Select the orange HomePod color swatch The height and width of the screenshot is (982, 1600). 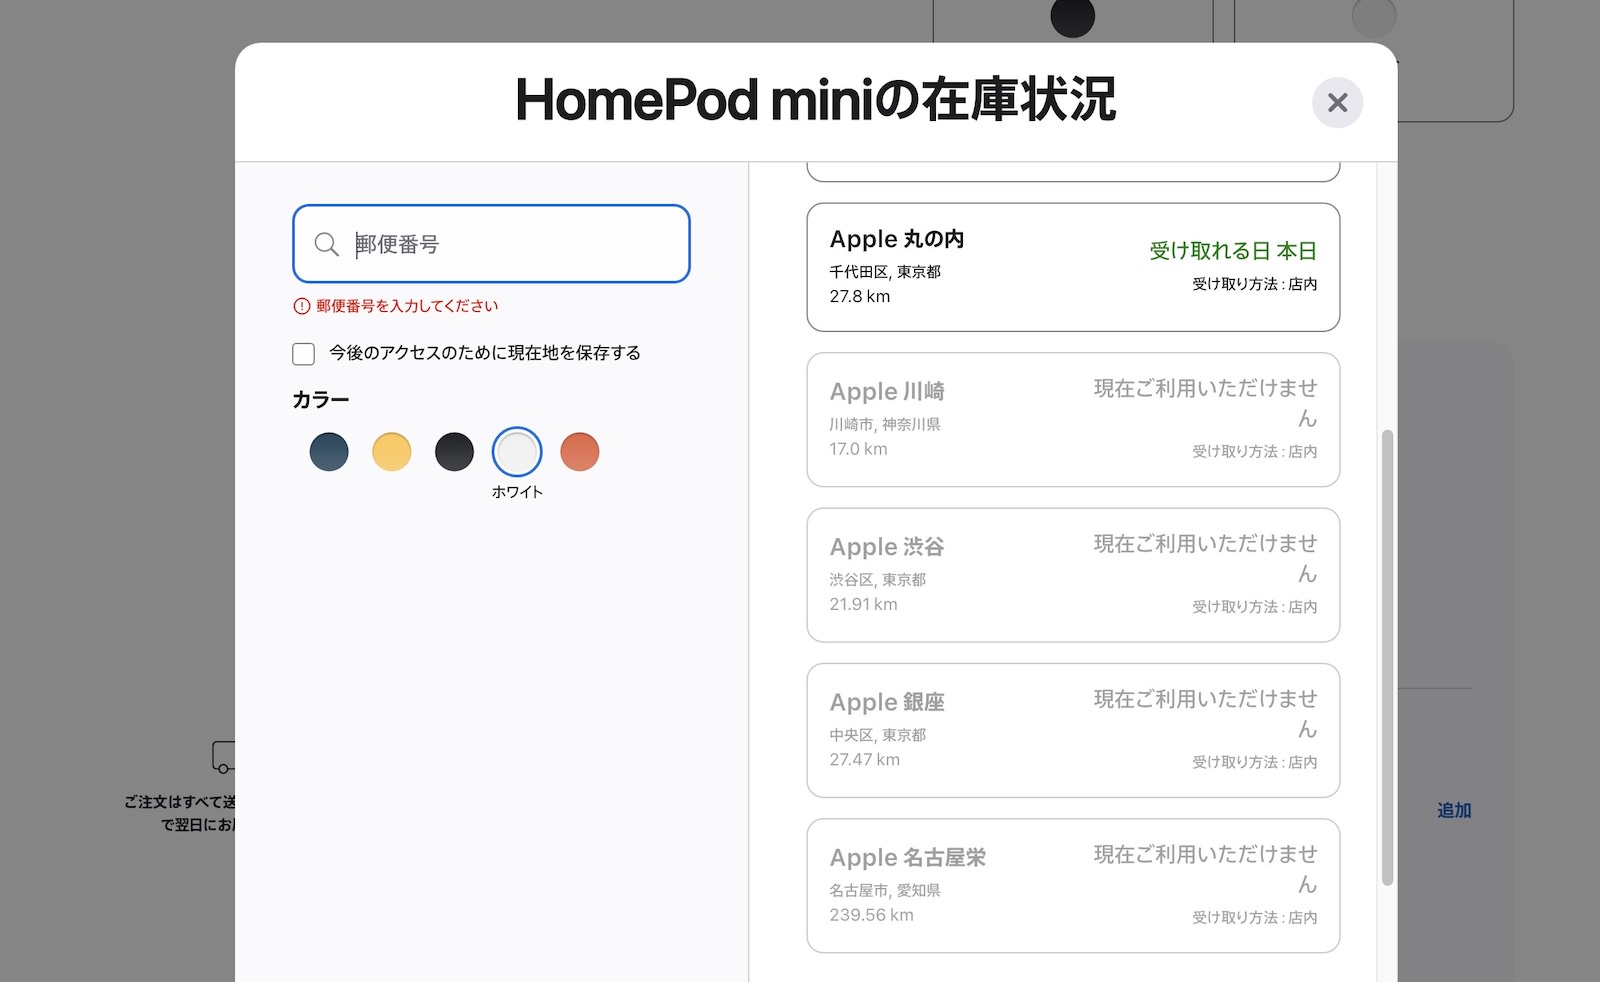580,452
